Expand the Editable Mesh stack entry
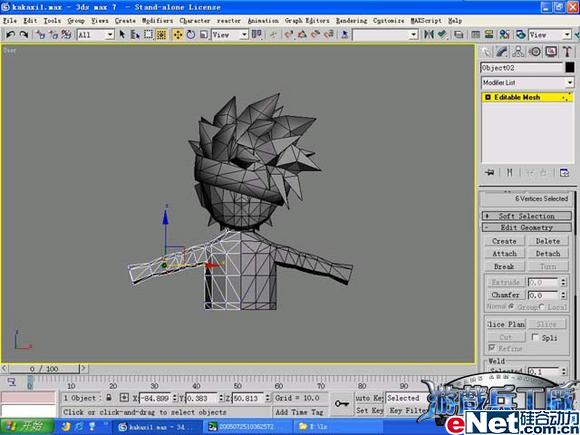This screenshot has width=580, height=435. [x=488, y=97]
